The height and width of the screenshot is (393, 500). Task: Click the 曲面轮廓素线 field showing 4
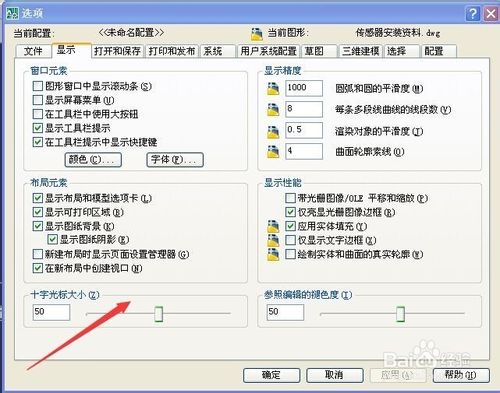(x=304, y=151)
